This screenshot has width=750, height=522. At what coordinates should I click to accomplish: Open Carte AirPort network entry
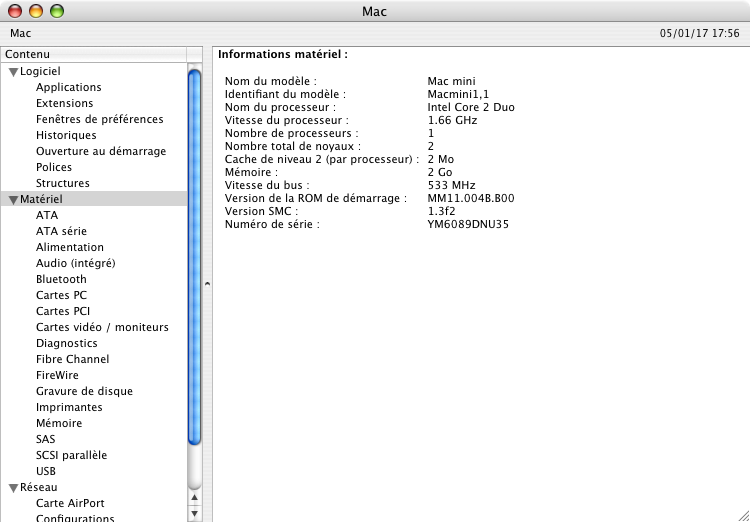tap(70, 503)
